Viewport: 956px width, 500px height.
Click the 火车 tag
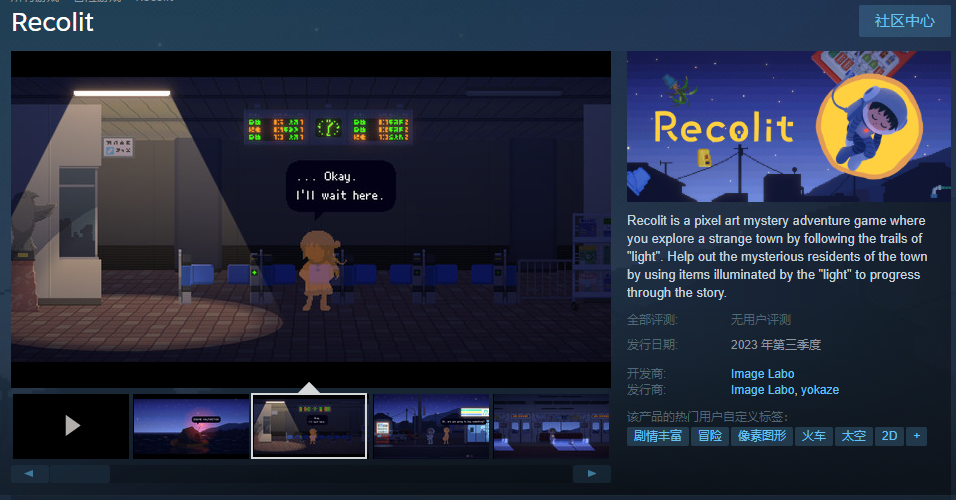tap(813, 436)
